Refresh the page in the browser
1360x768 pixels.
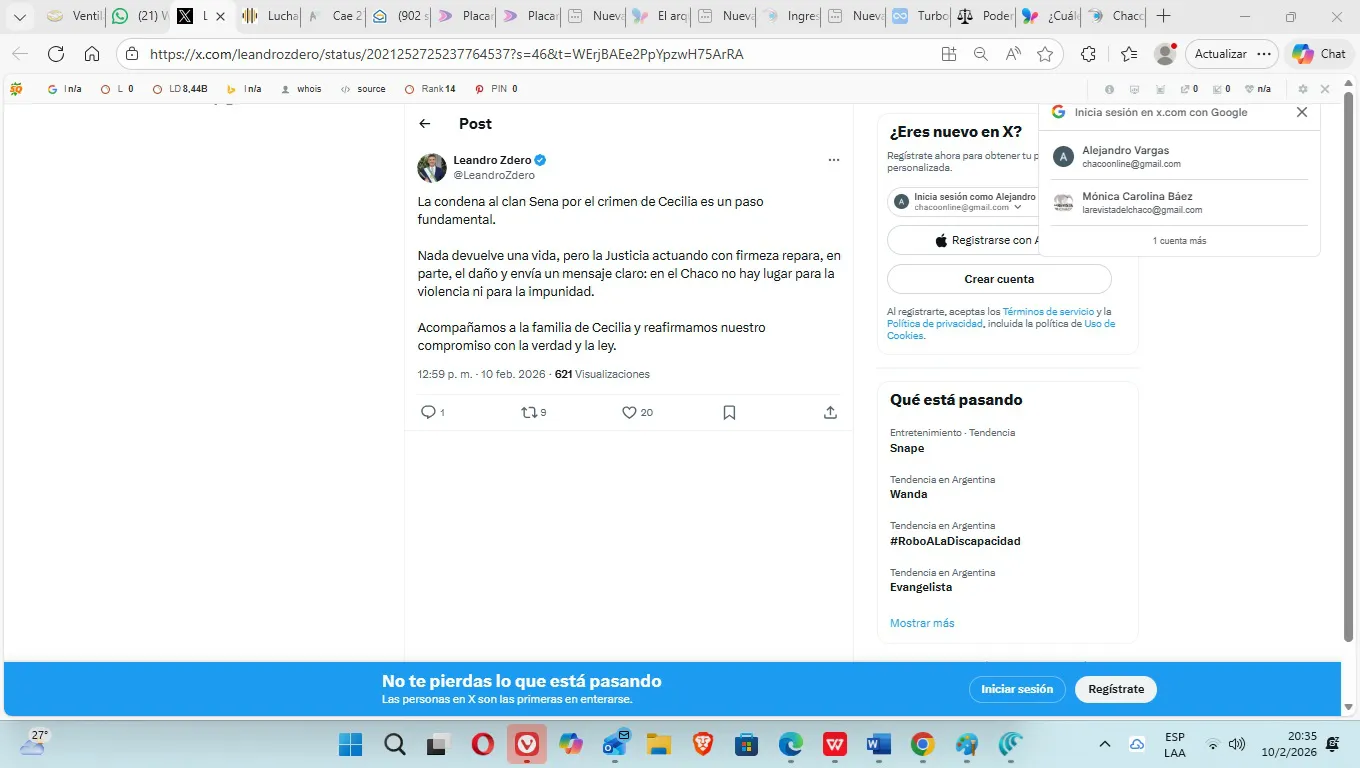[x=56, y=54]
